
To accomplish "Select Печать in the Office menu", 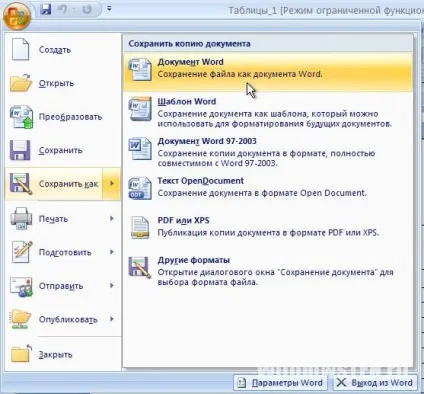I will 54,219.
